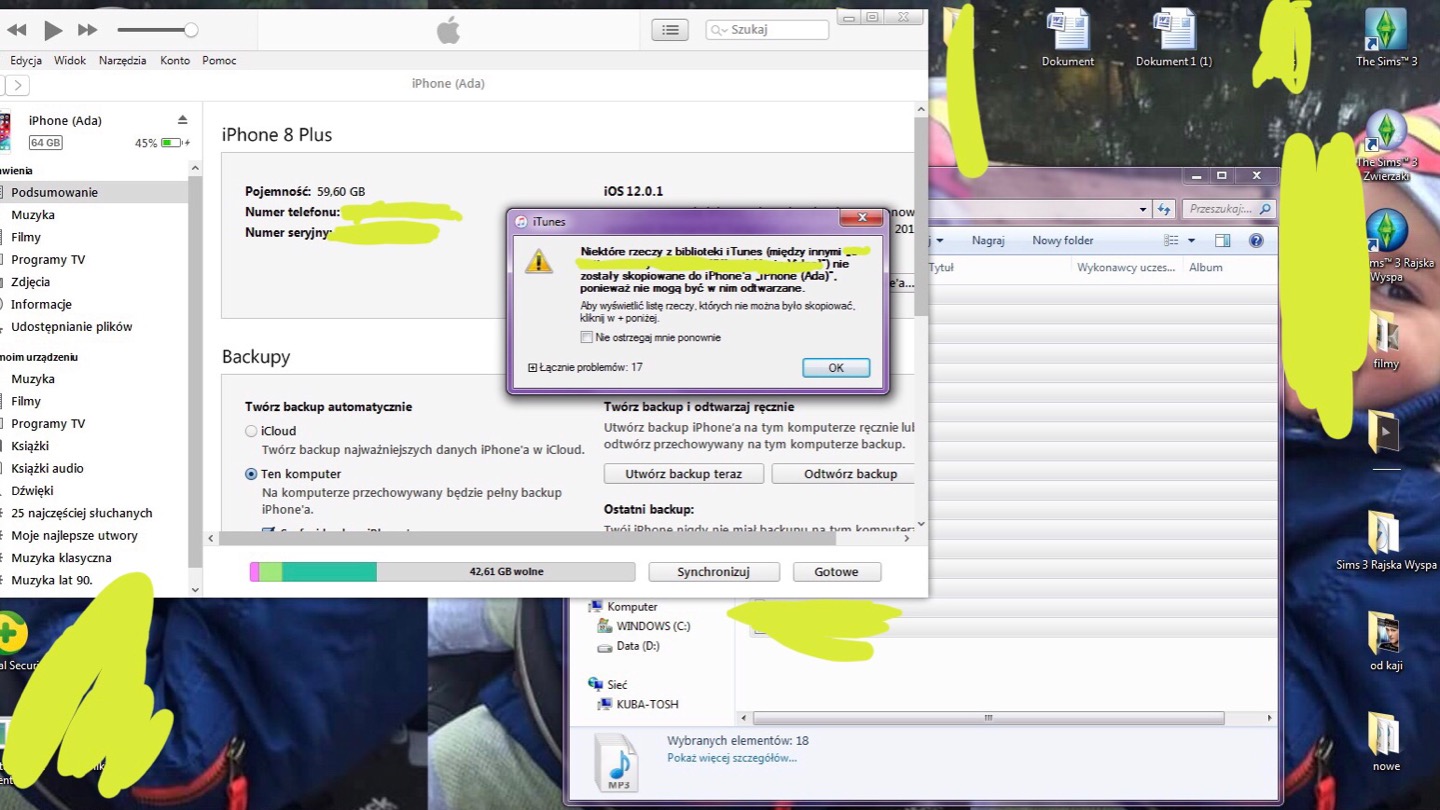Click the Play button in iTunes
Viewport: 1440px width, 810px height.
(x=53, y=30)
